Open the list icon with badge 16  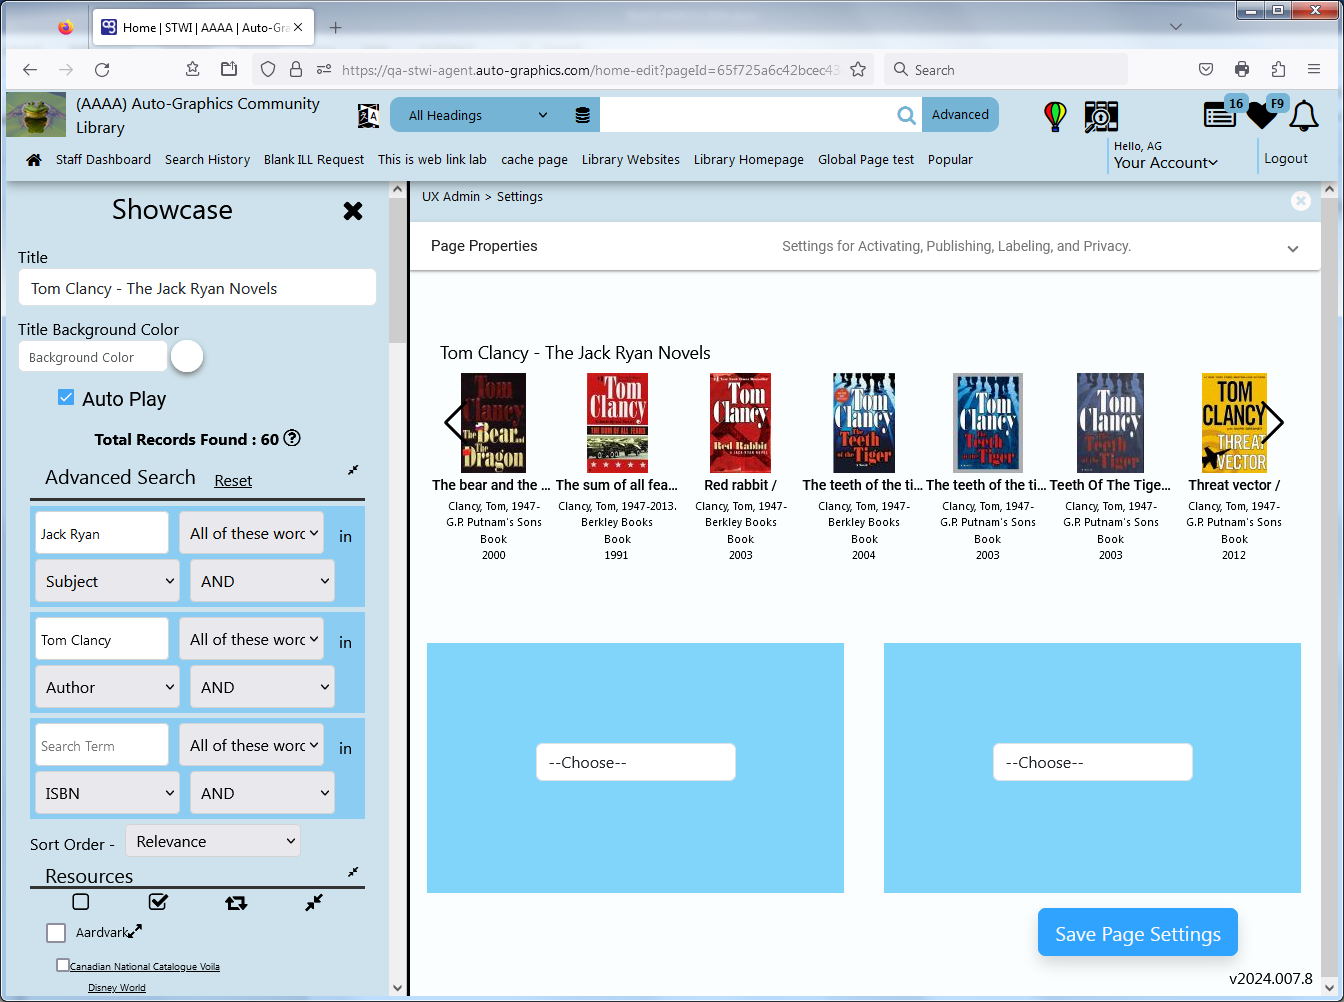tap(1219, 115)
